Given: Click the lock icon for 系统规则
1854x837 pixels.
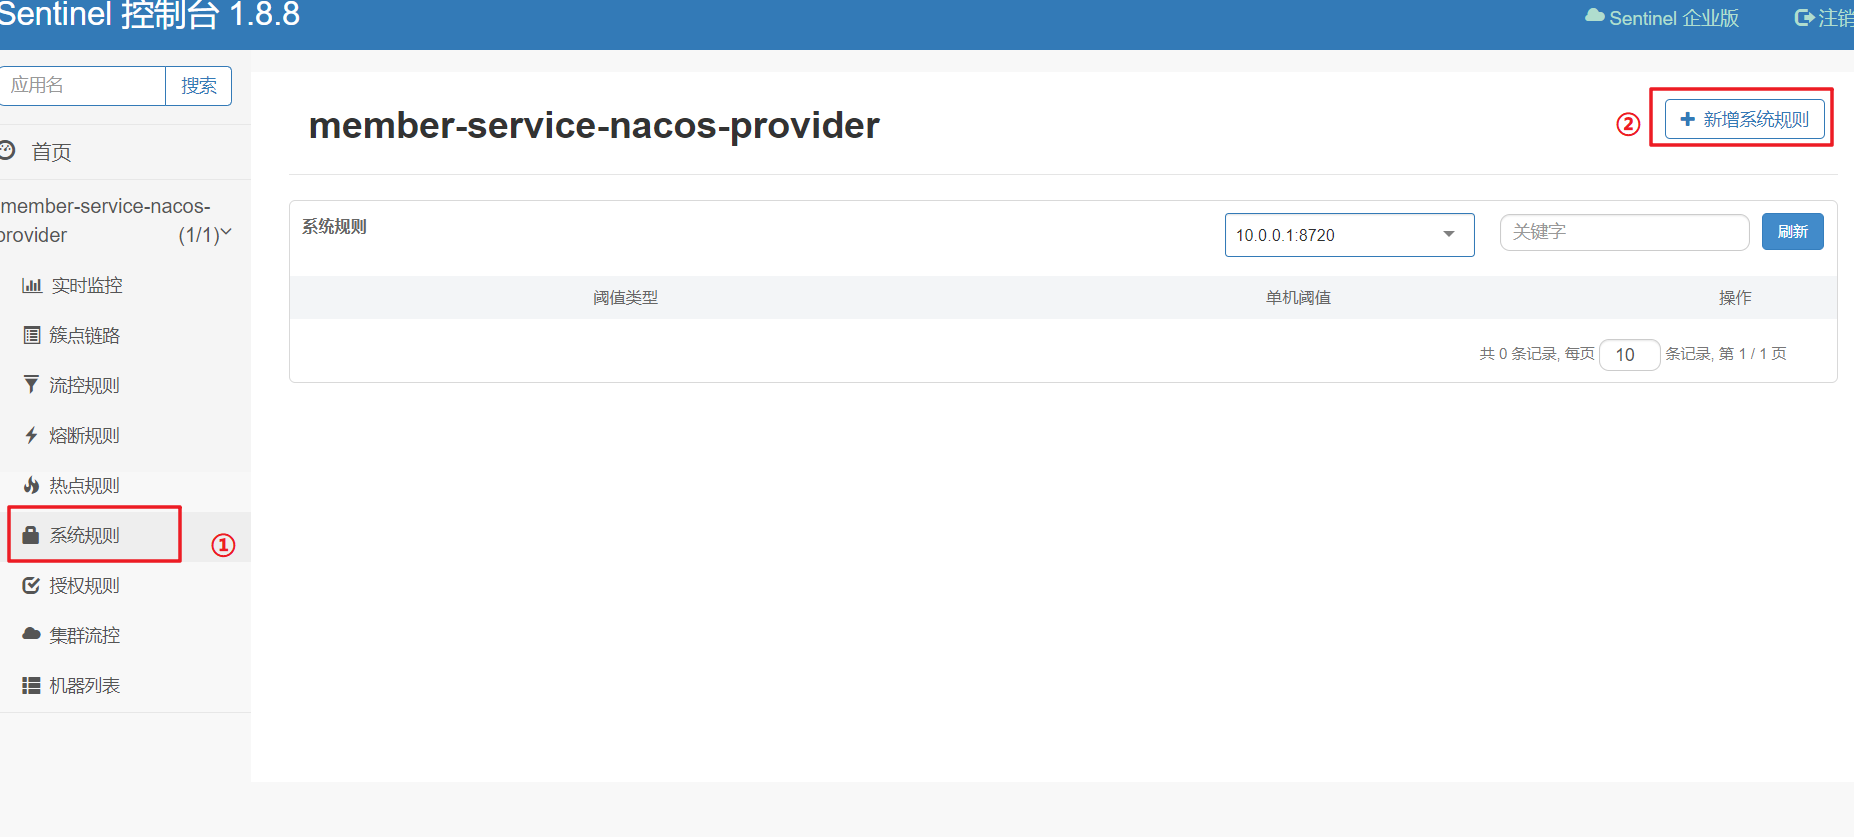Looking at the screenshot, I should click(31, 535).
